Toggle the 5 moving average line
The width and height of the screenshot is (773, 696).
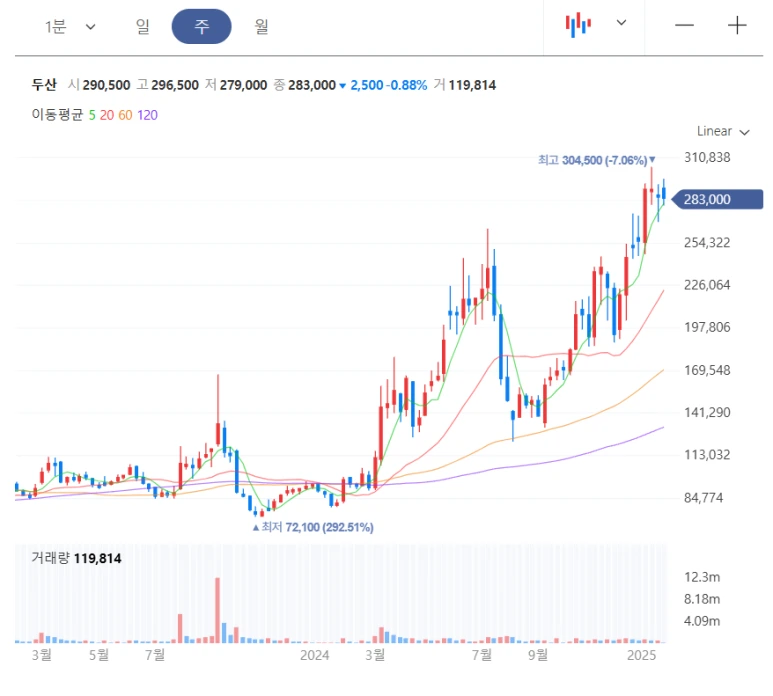[92, 115]
